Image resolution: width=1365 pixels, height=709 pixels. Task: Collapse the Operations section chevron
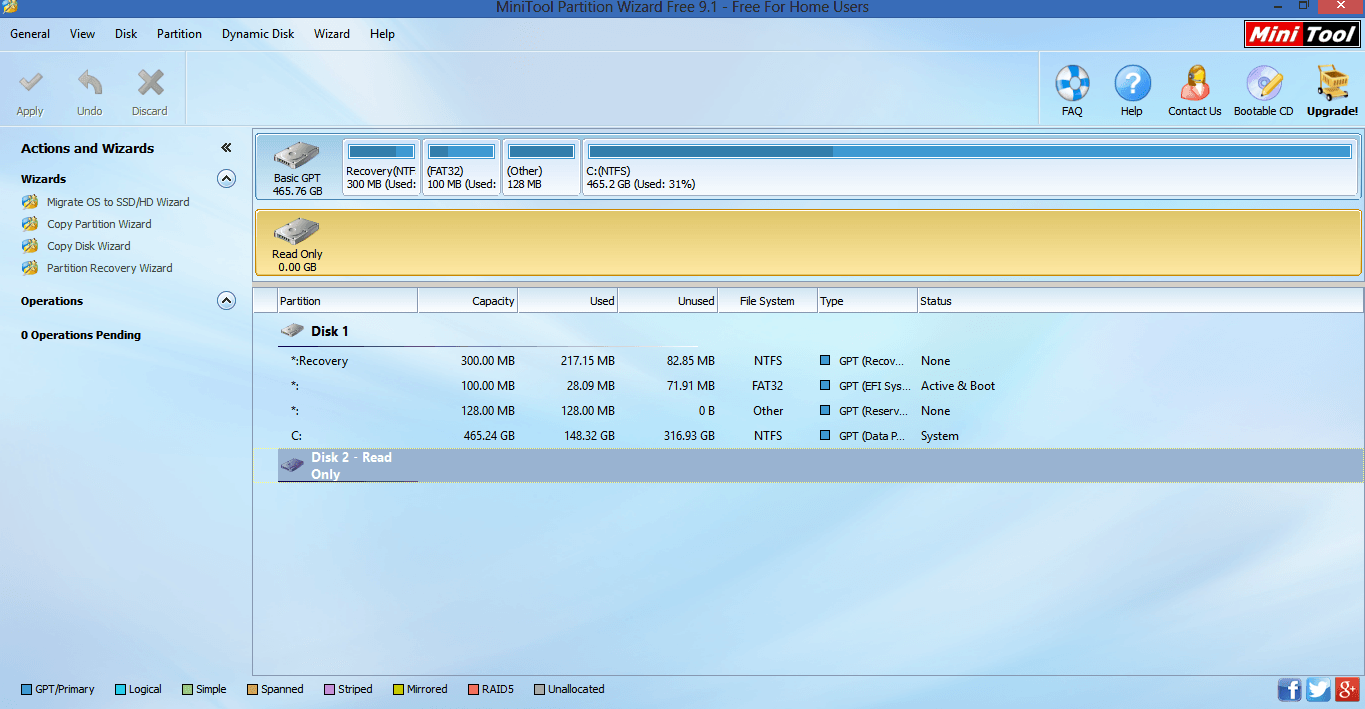click(226, 301)
